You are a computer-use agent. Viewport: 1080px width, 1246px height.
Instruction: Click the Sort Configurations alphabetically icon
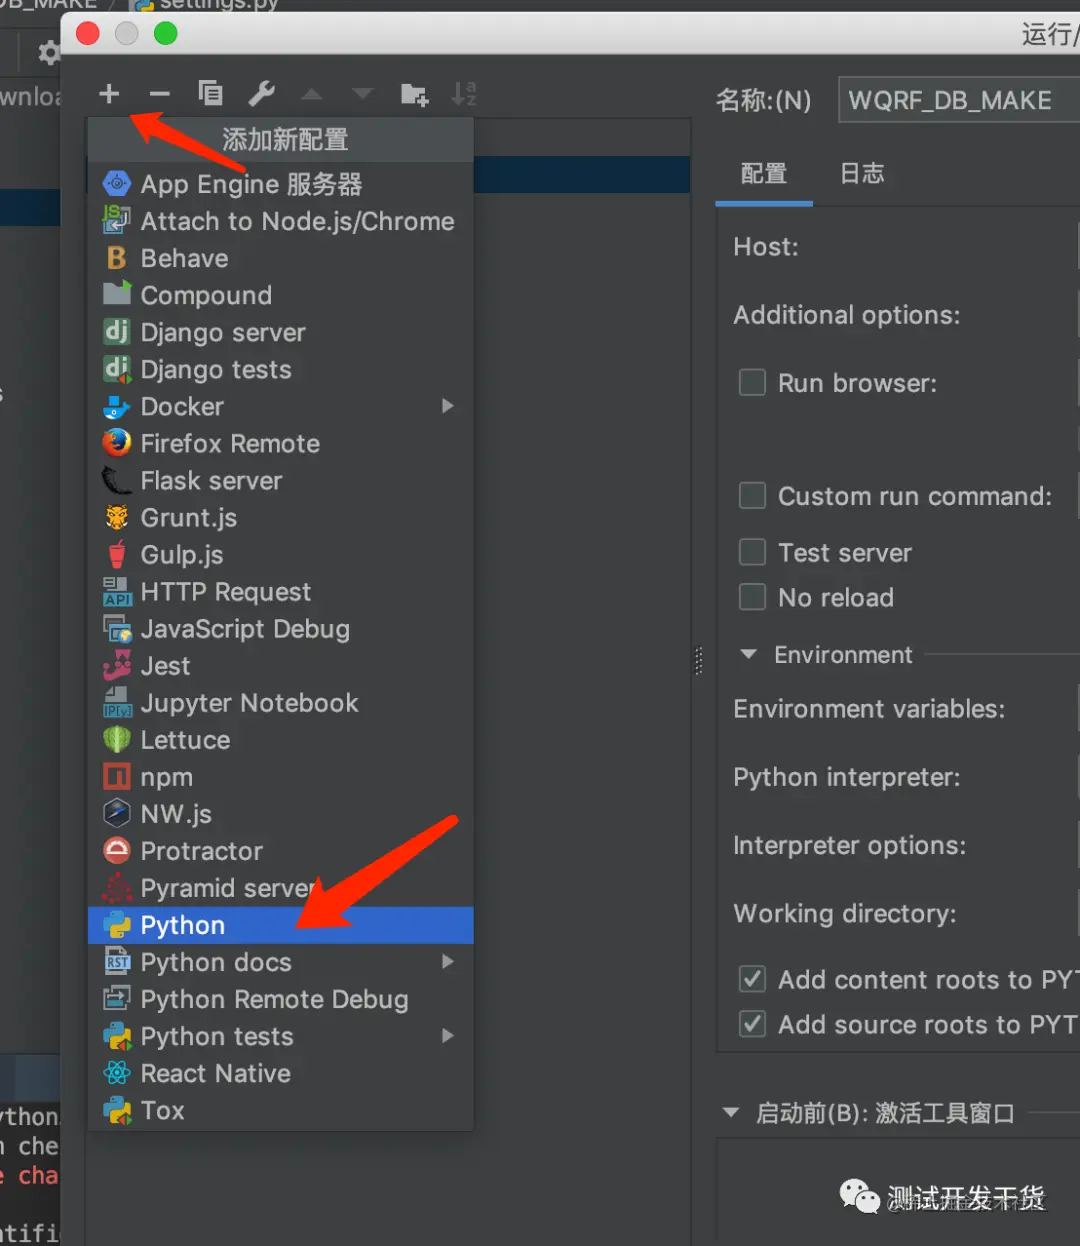[x=464, y=93]
